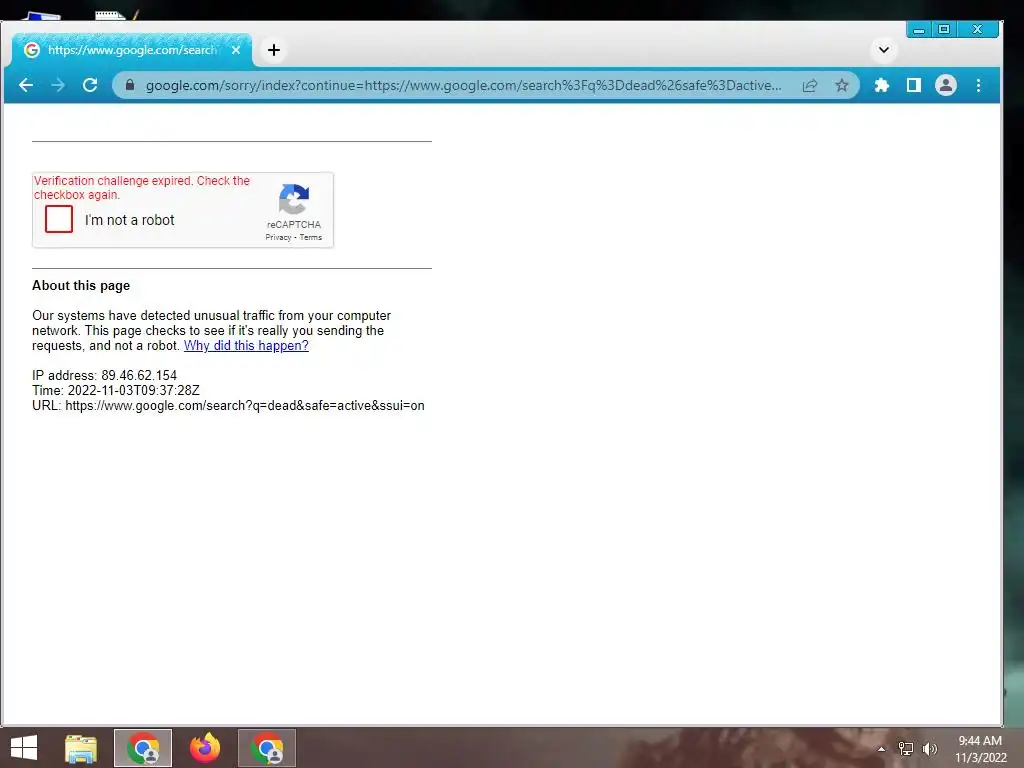Open a new tab with the plus button
Viewport: 1024px width, 768px height.
point(274,50)
